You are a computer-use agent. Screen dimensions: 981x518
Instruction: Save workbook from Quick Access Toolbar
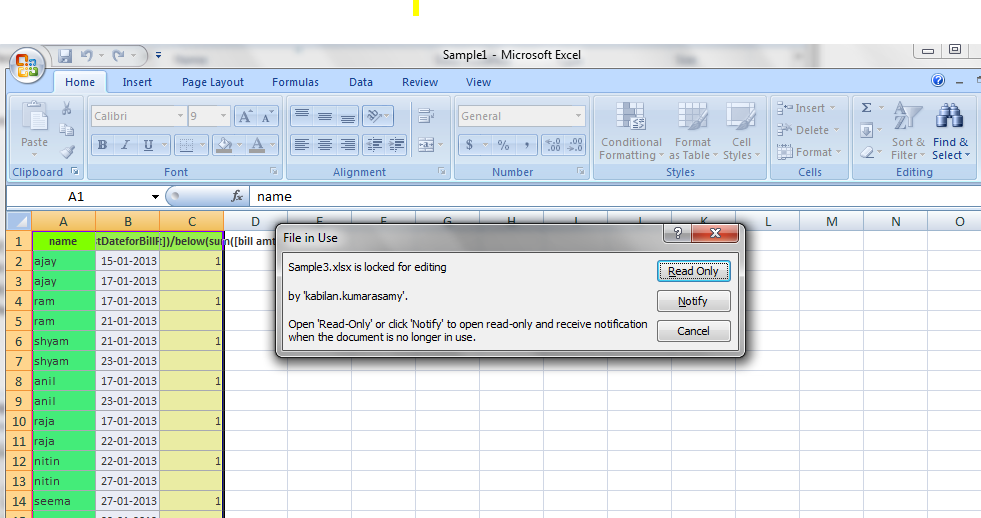pos(65,56)
